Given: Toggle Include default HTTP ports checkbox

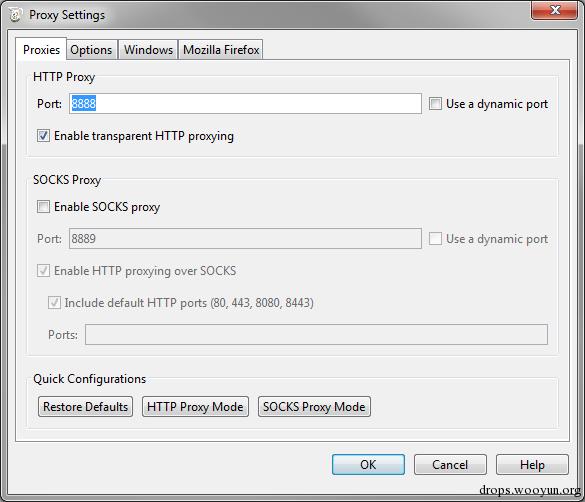Looking at the screenshot, I should click(54, 302).
